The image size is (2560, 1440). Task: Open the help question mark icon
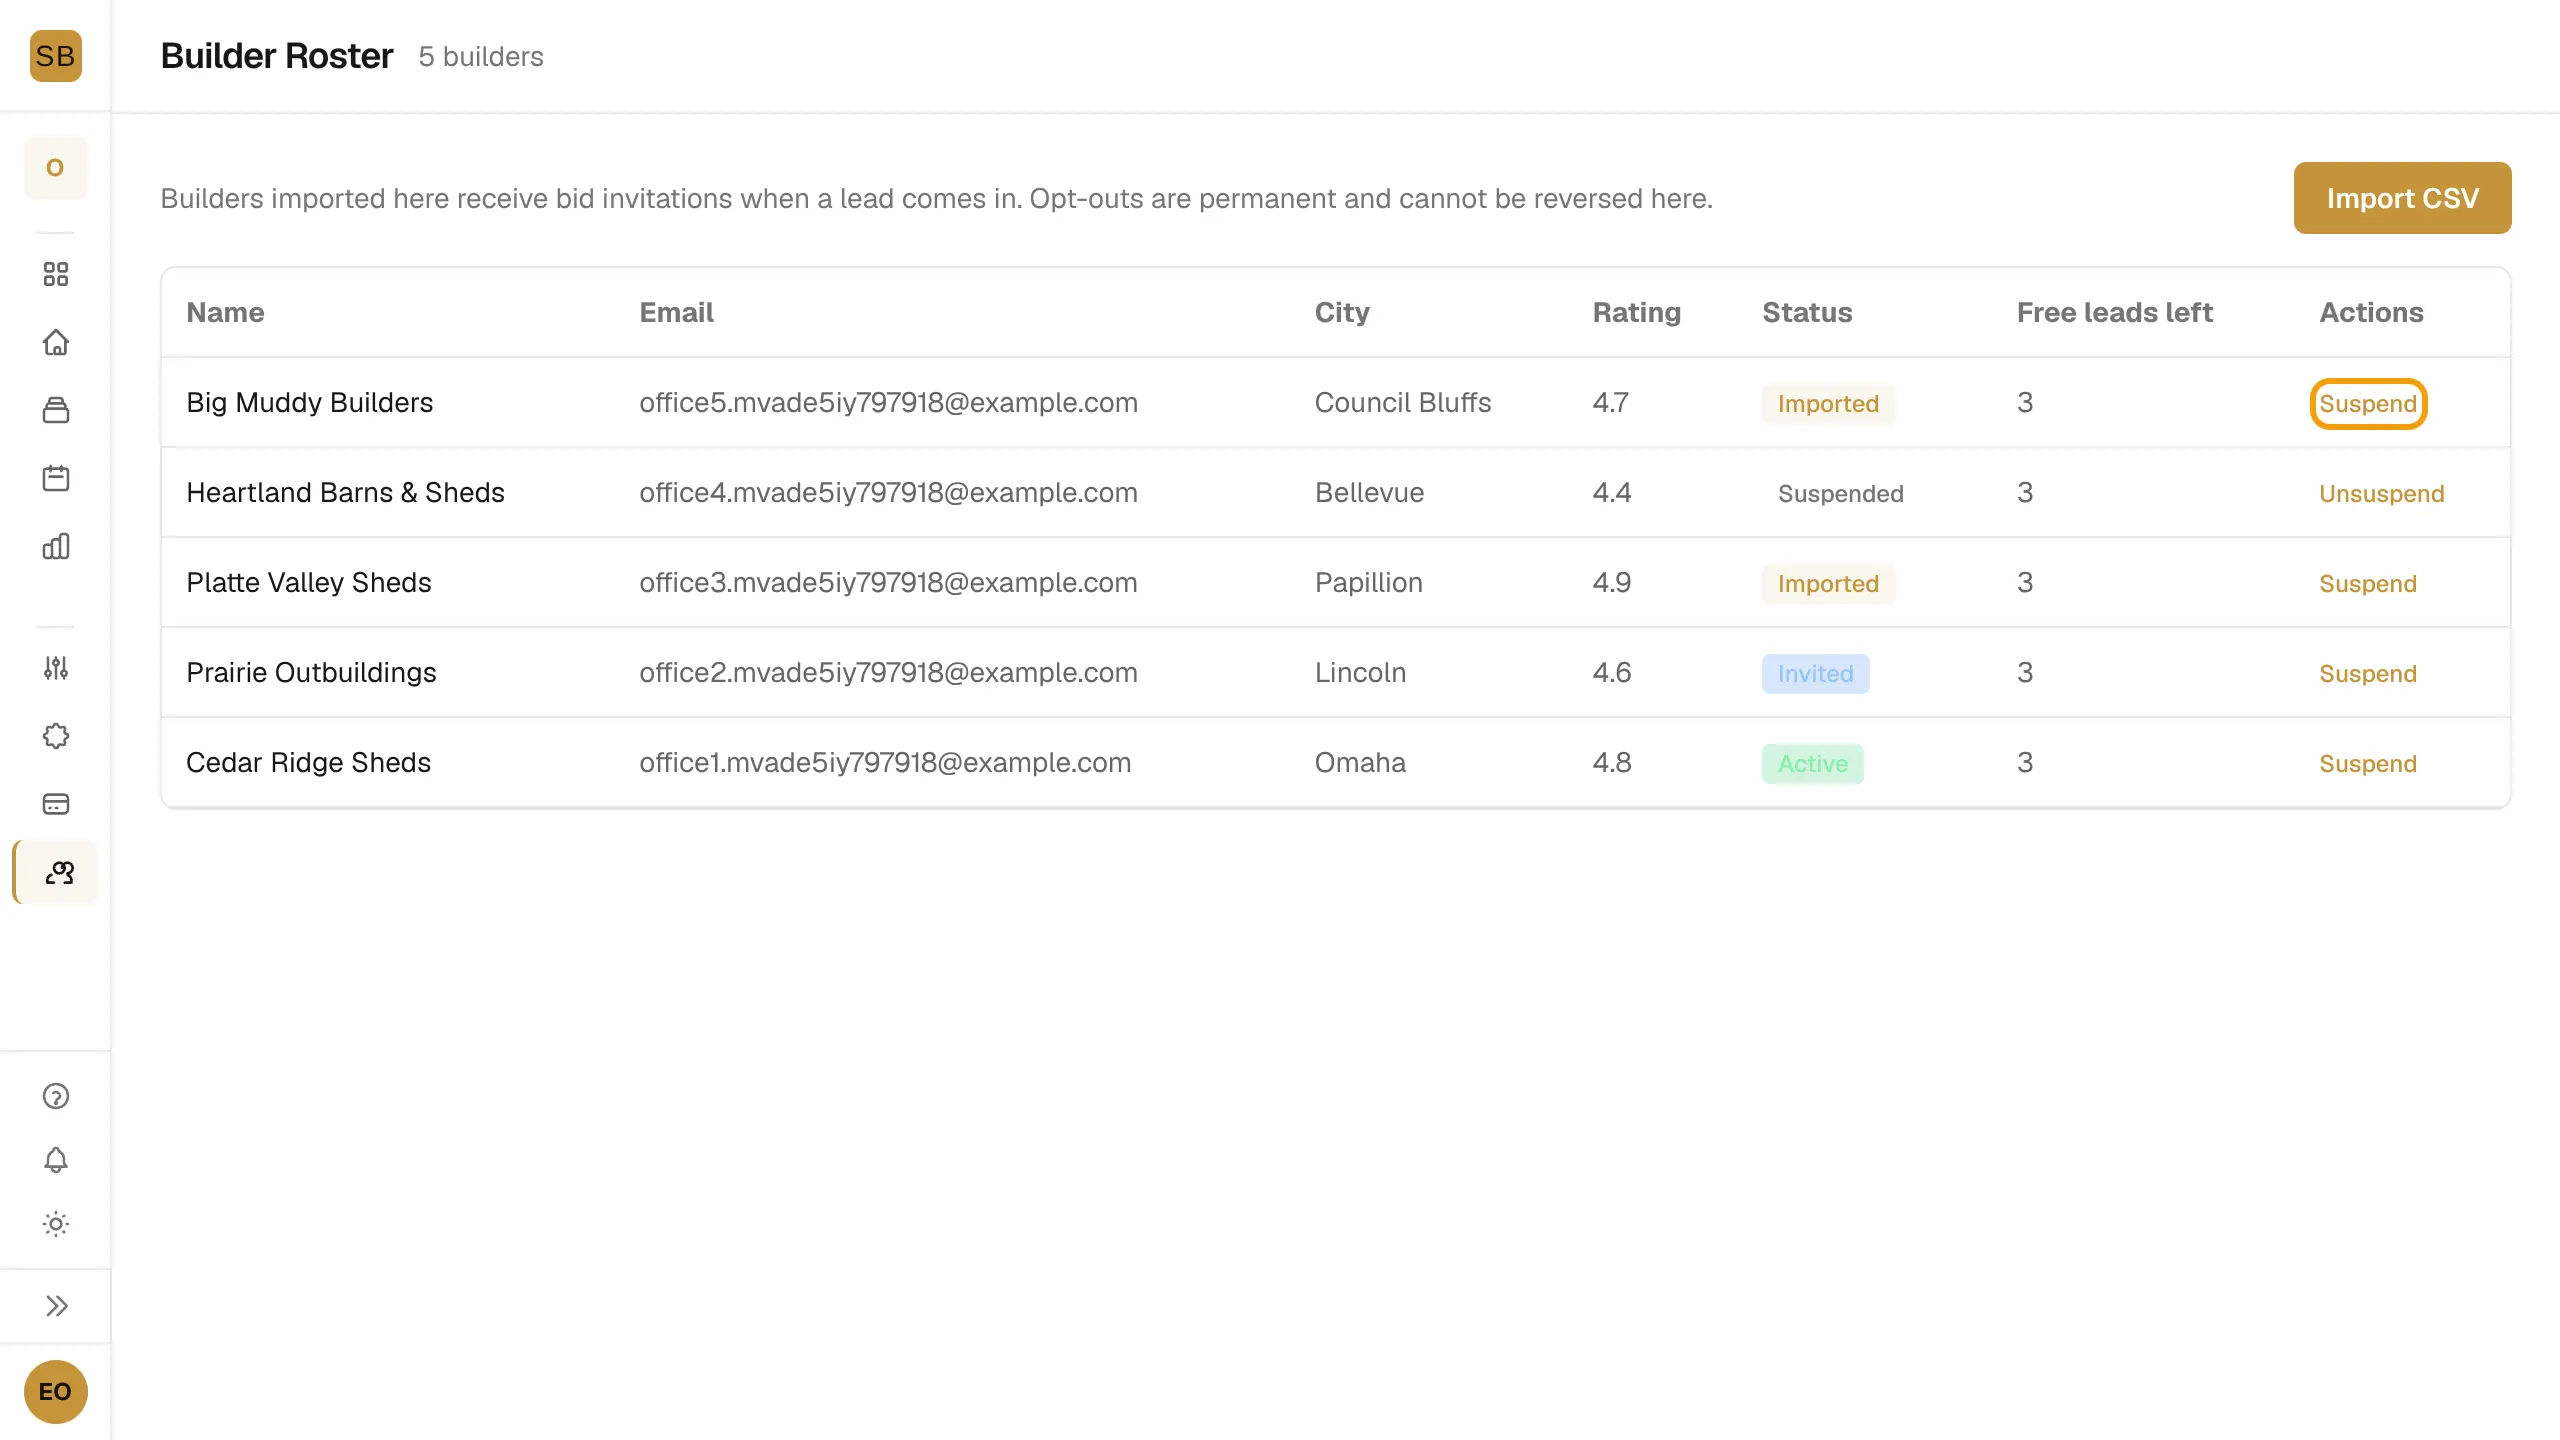[56, 1096]
